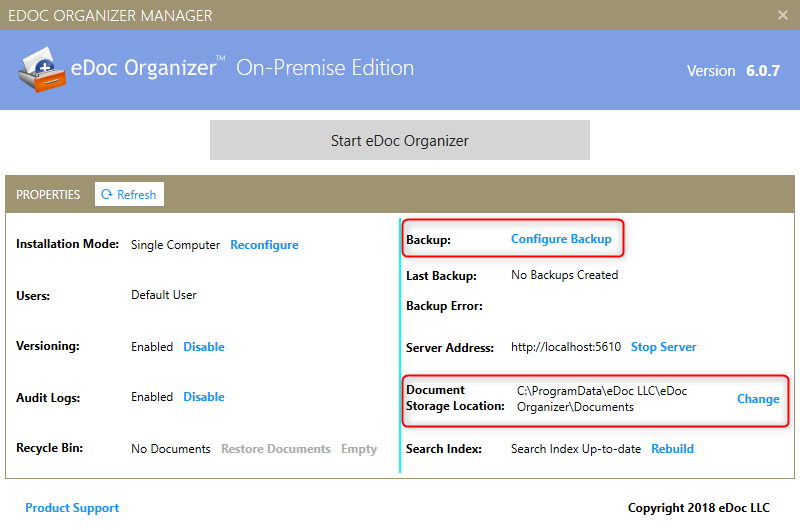Disable Versioning

point(204,347)
